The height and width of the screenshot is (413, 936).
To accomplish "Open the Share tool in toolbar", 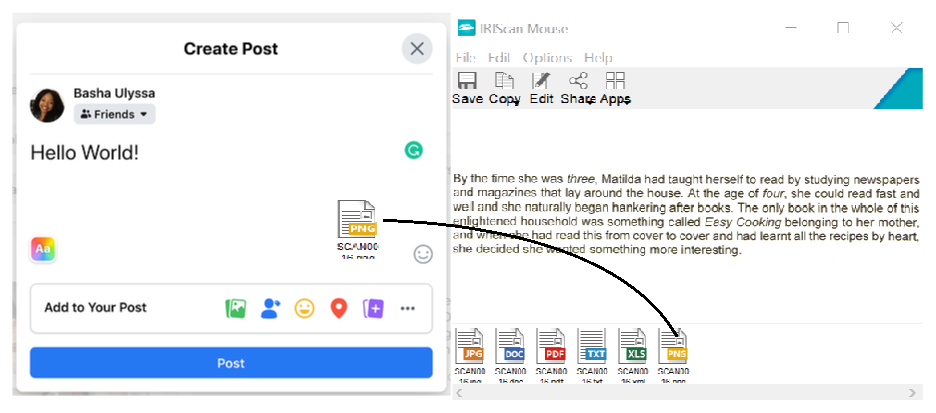I will 578,81.
